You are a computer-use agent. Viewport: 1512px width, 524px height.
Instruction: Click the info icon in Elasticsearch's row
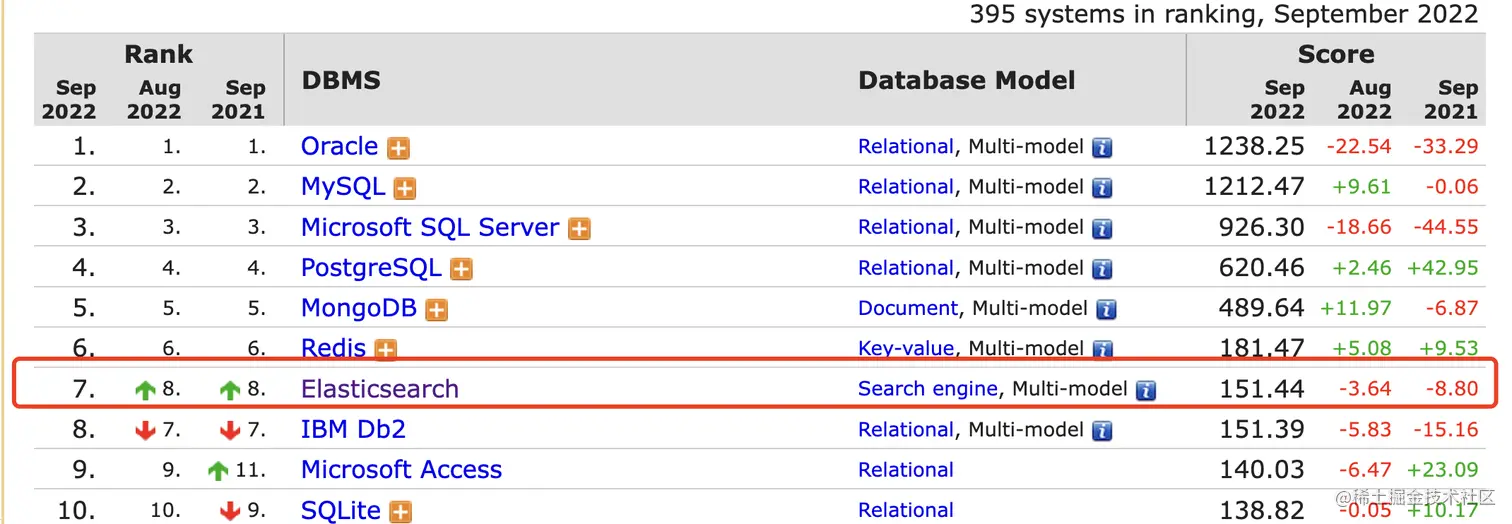(1146, 390)
